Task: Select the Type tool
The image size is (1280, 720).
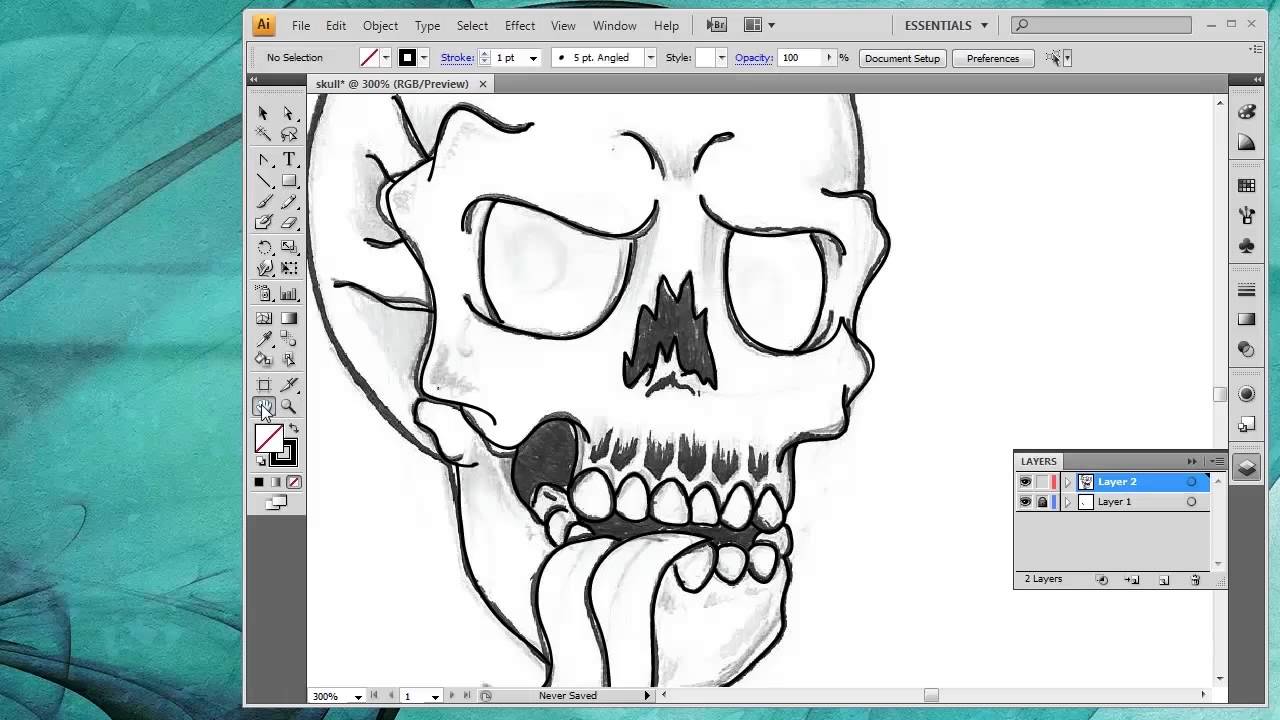Action: pyautogui.click(x=289, y=159)
